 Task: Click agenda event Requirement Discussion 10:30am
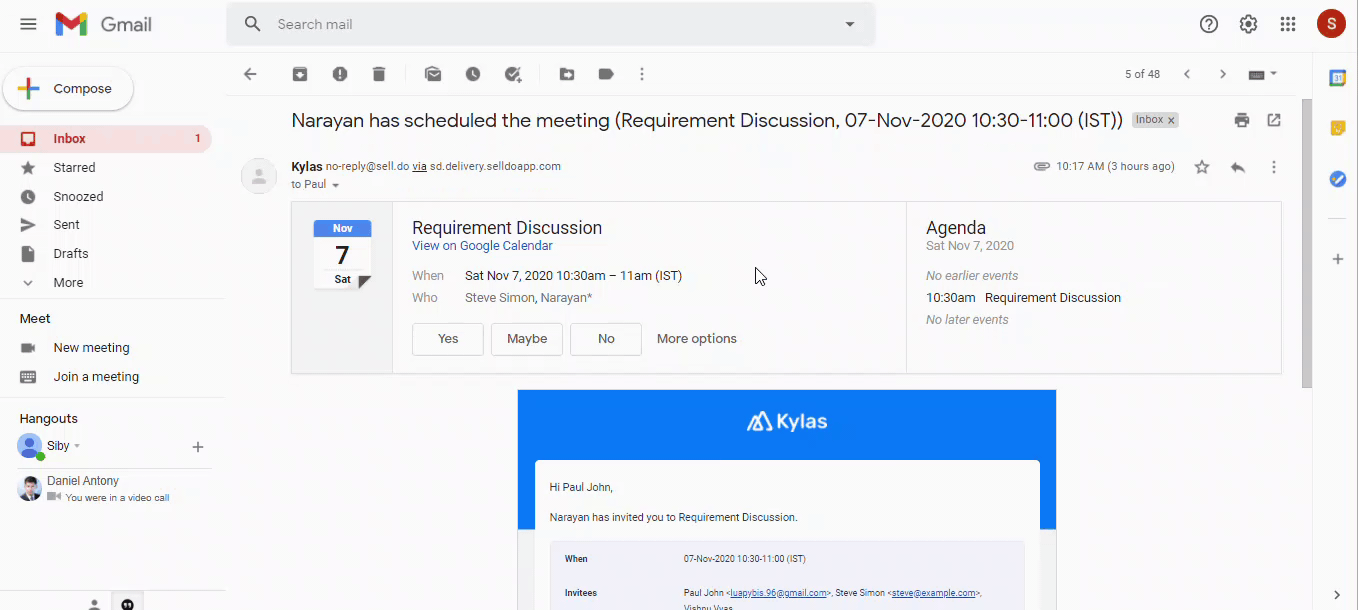pos(1023,298)
